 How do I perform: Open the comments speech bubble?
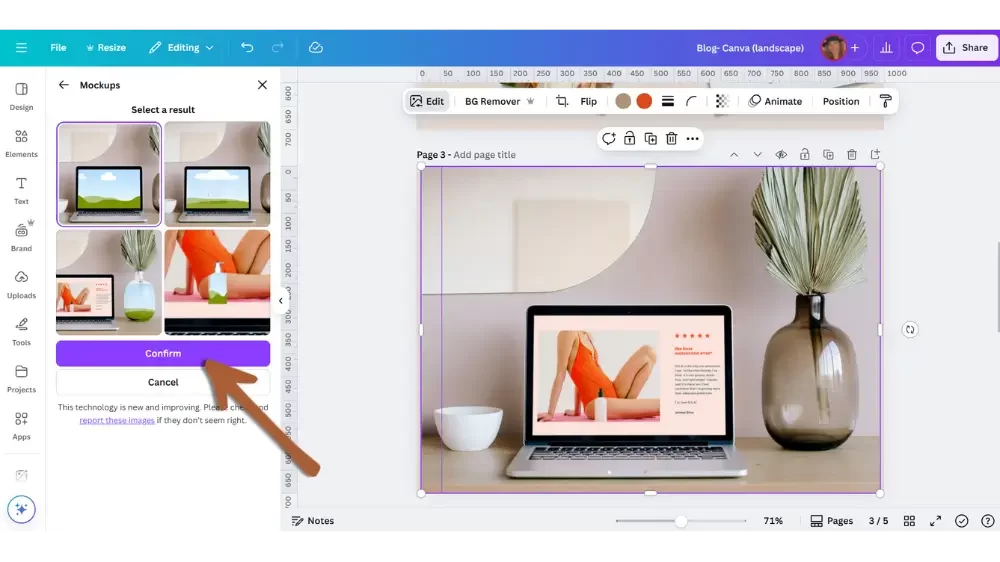tap(917, 48)
